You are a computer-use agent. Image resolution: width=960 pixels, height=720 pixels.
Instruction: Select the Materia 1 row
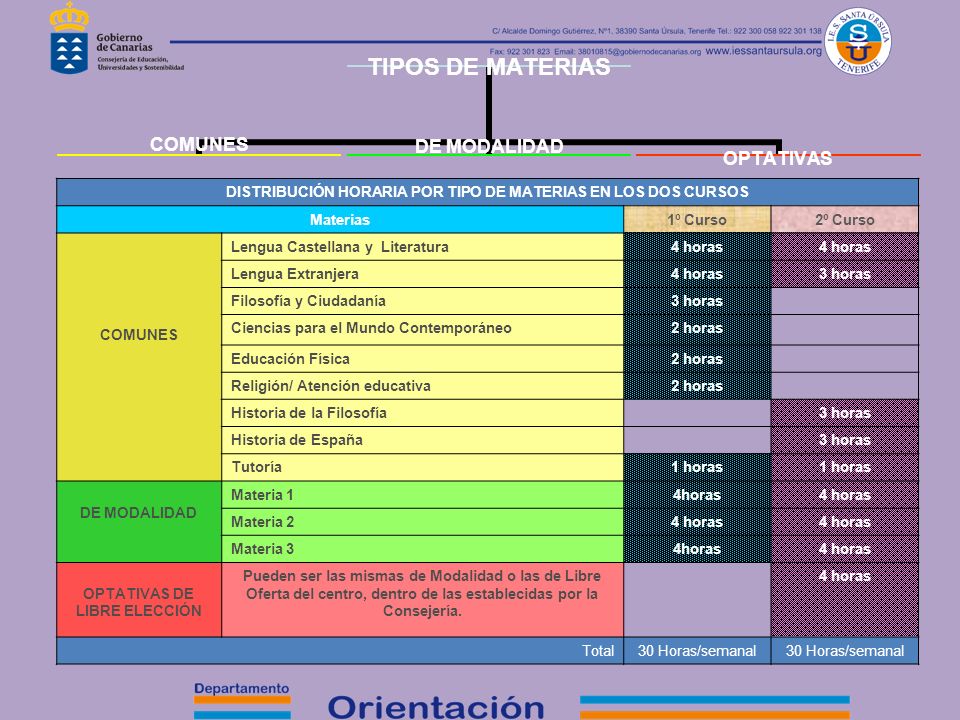(422, 495)
